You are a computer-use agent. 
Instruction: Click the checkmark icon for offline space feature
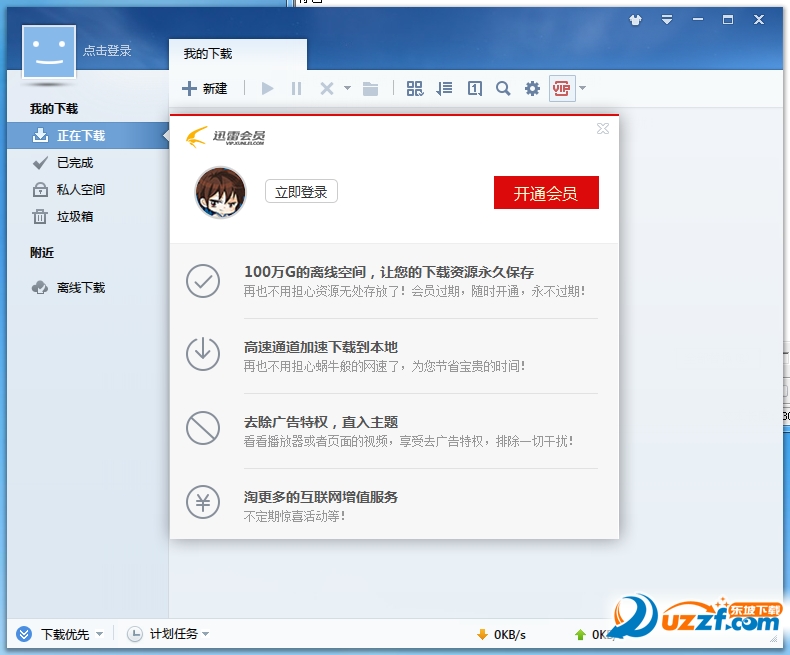(x=203, y=281)
